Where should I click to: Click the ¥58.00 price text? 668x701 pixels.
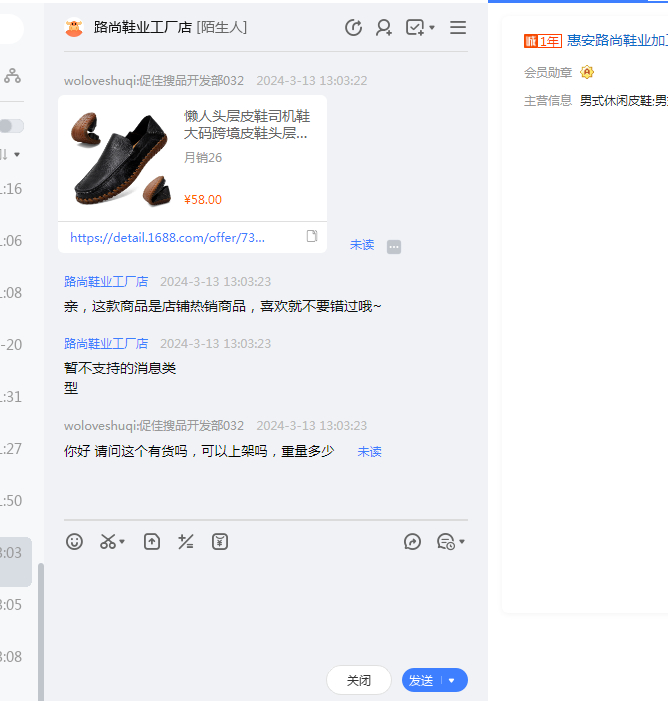[203, 199]
